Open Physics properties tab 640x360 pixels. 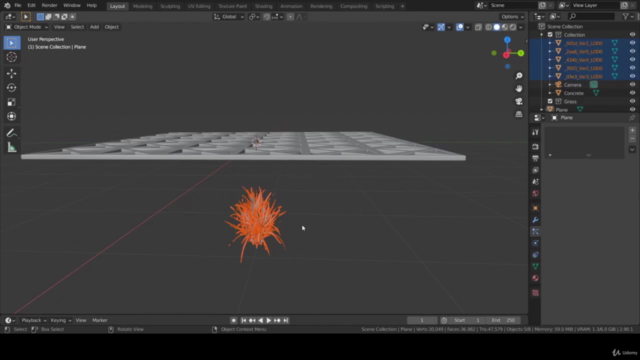pos(536,243)
